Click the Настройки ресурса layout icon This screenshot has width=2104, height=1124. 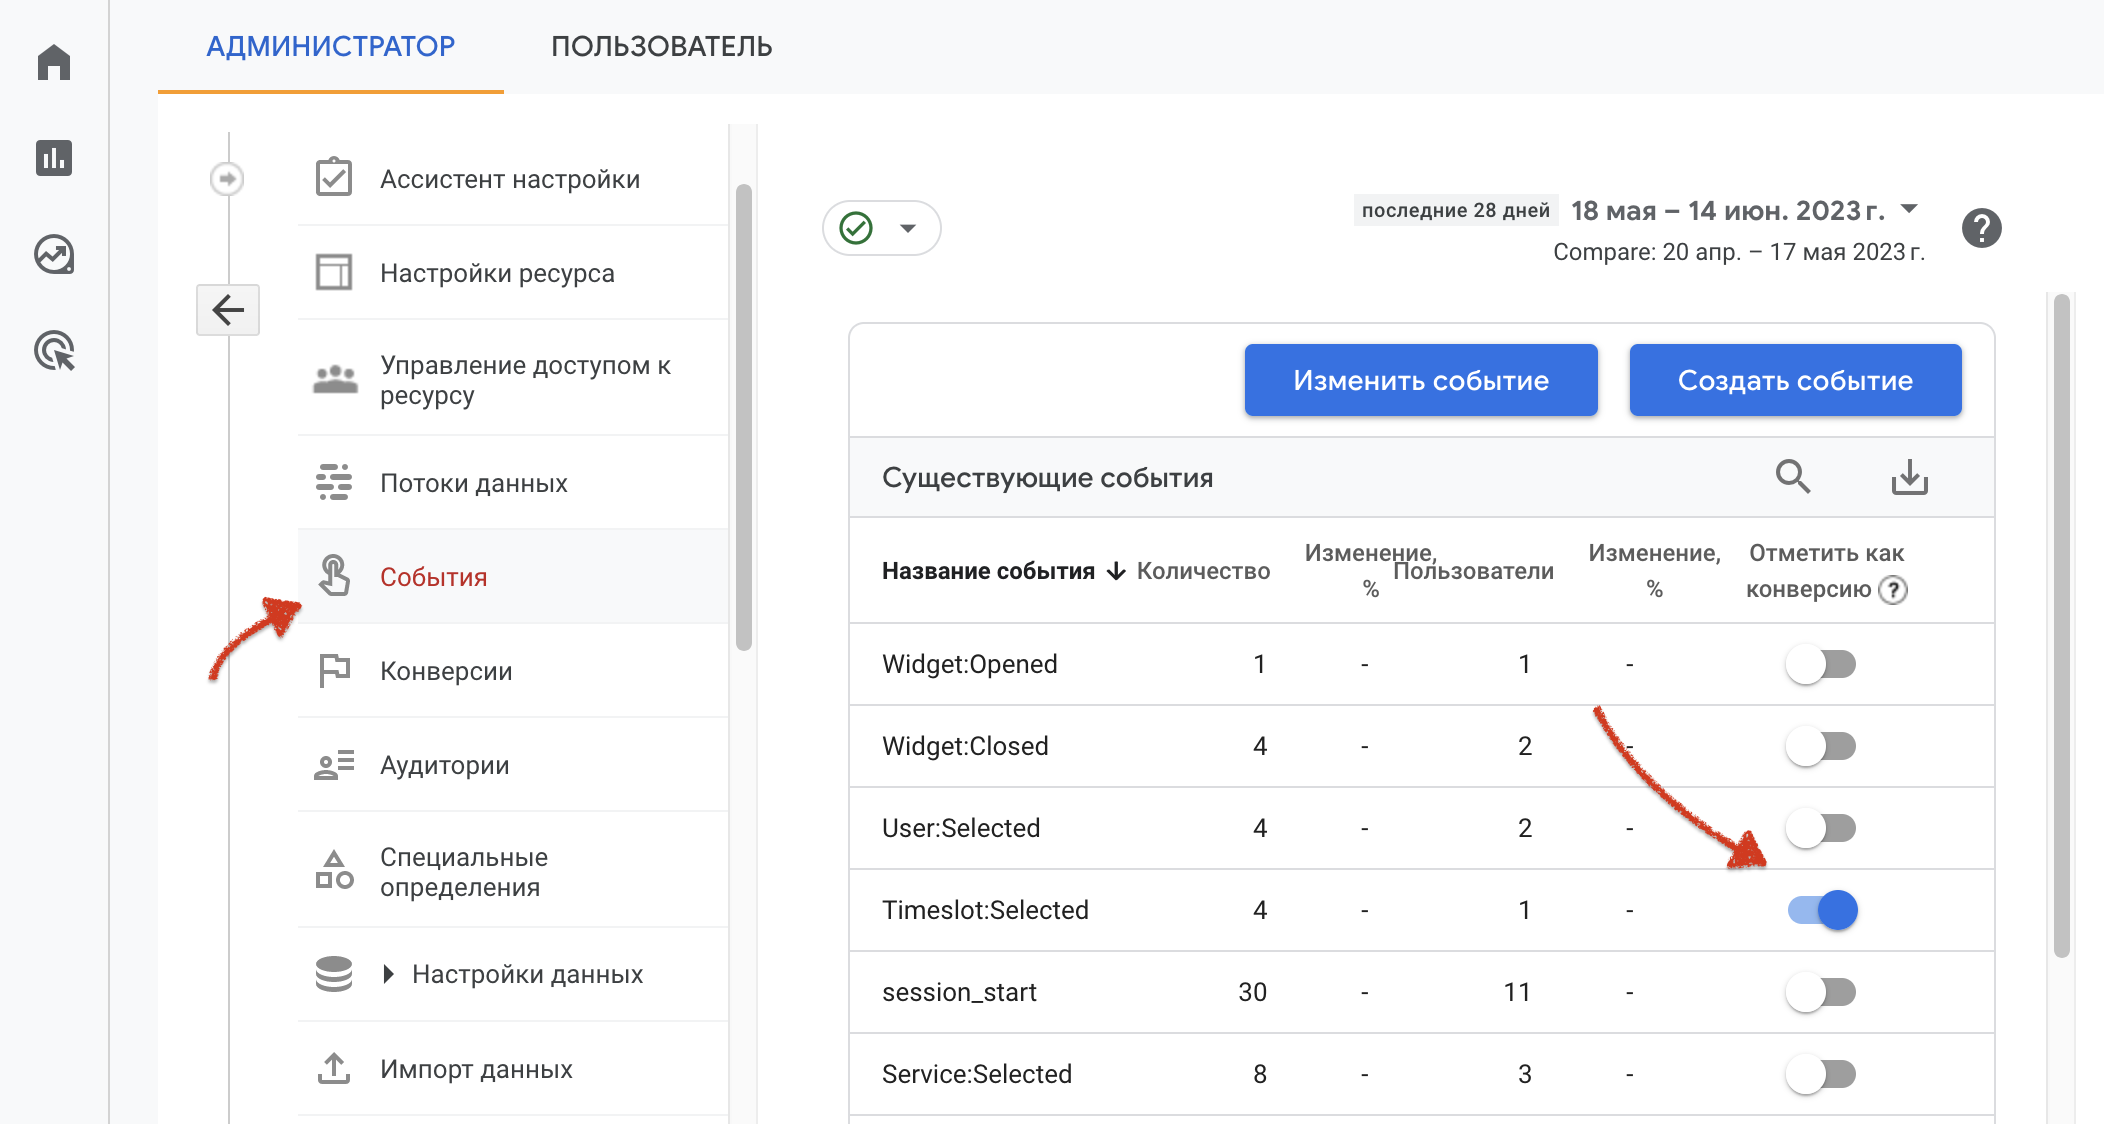tap(334, 272)
